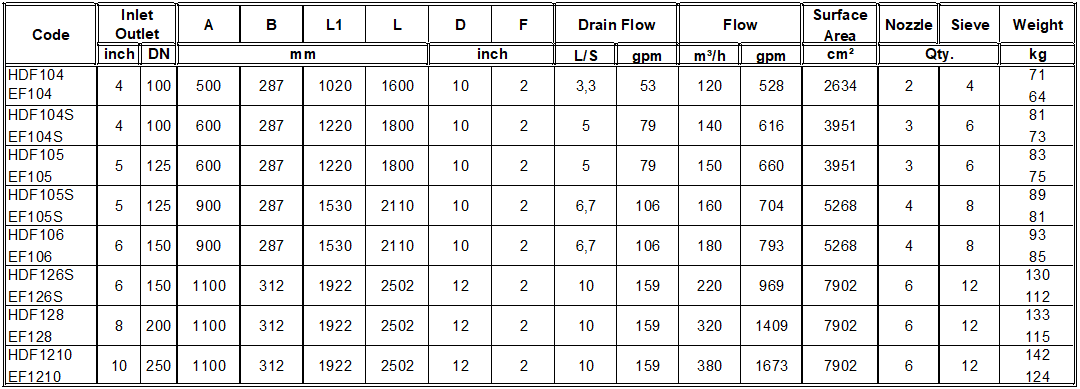1080x389 pixels.
Task: Click surface area value 2634
Action: point(840,85)
